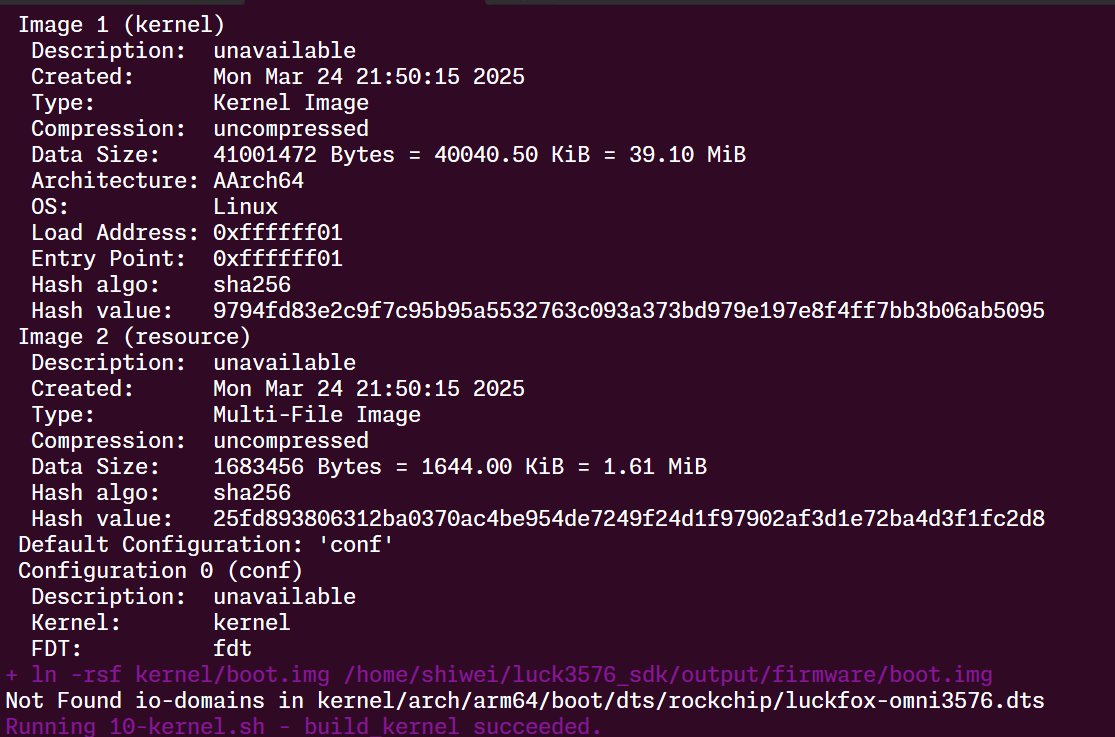The height and width of the screenshot is (737, 1115).
Task: Click the resource hash value starting 25fd8938
Action: (x=629, y=519)
